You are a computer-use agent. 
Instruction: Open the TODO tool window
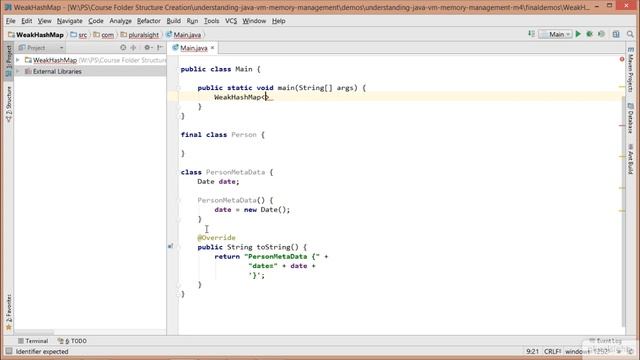72,341
